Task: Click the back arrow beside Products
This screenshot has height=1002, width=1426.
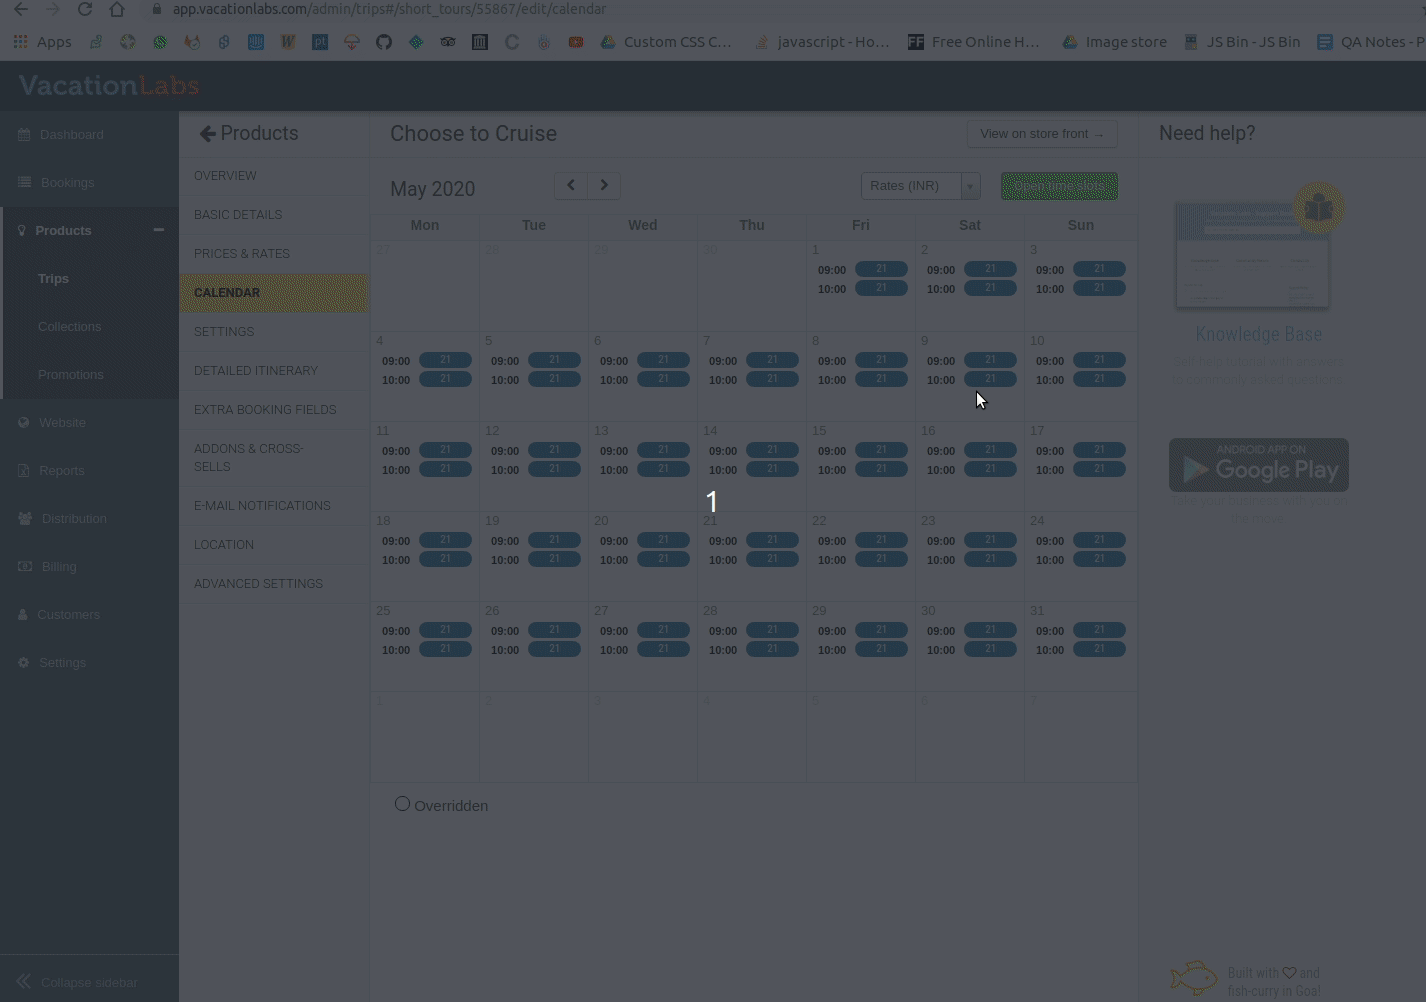Action: 207,134
